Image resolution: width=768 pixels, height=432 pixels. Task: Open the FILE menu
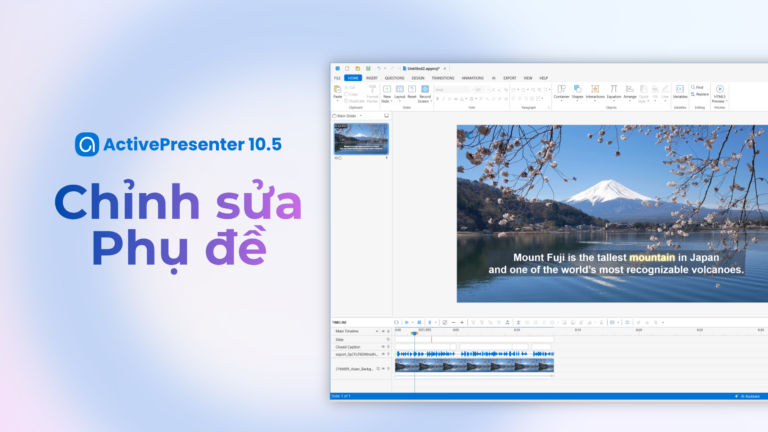pos(337,78)
